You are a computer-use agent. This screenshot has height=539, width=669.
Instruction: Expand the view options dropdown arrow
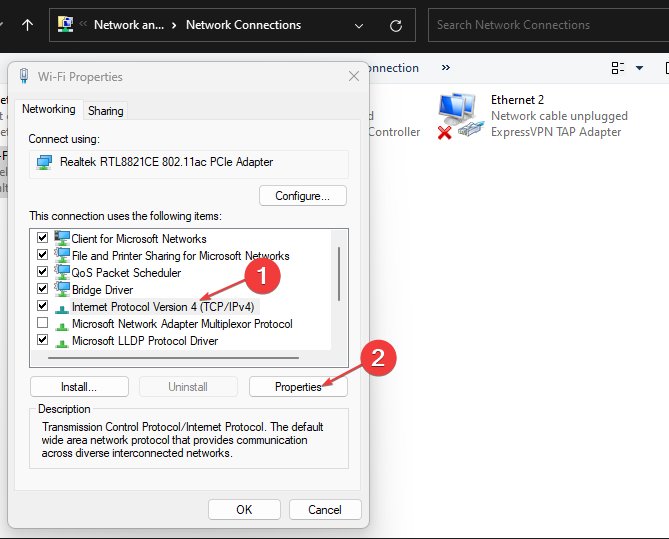point(639,68)
